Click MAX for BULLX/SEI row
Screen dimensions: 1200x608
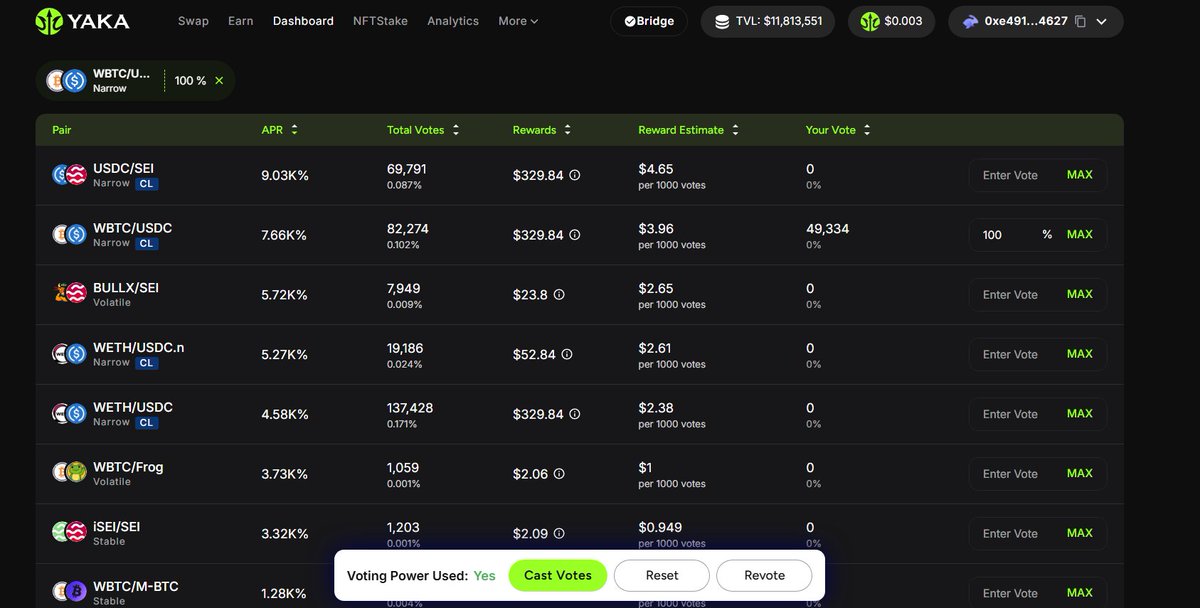[x=1080, y=294]
